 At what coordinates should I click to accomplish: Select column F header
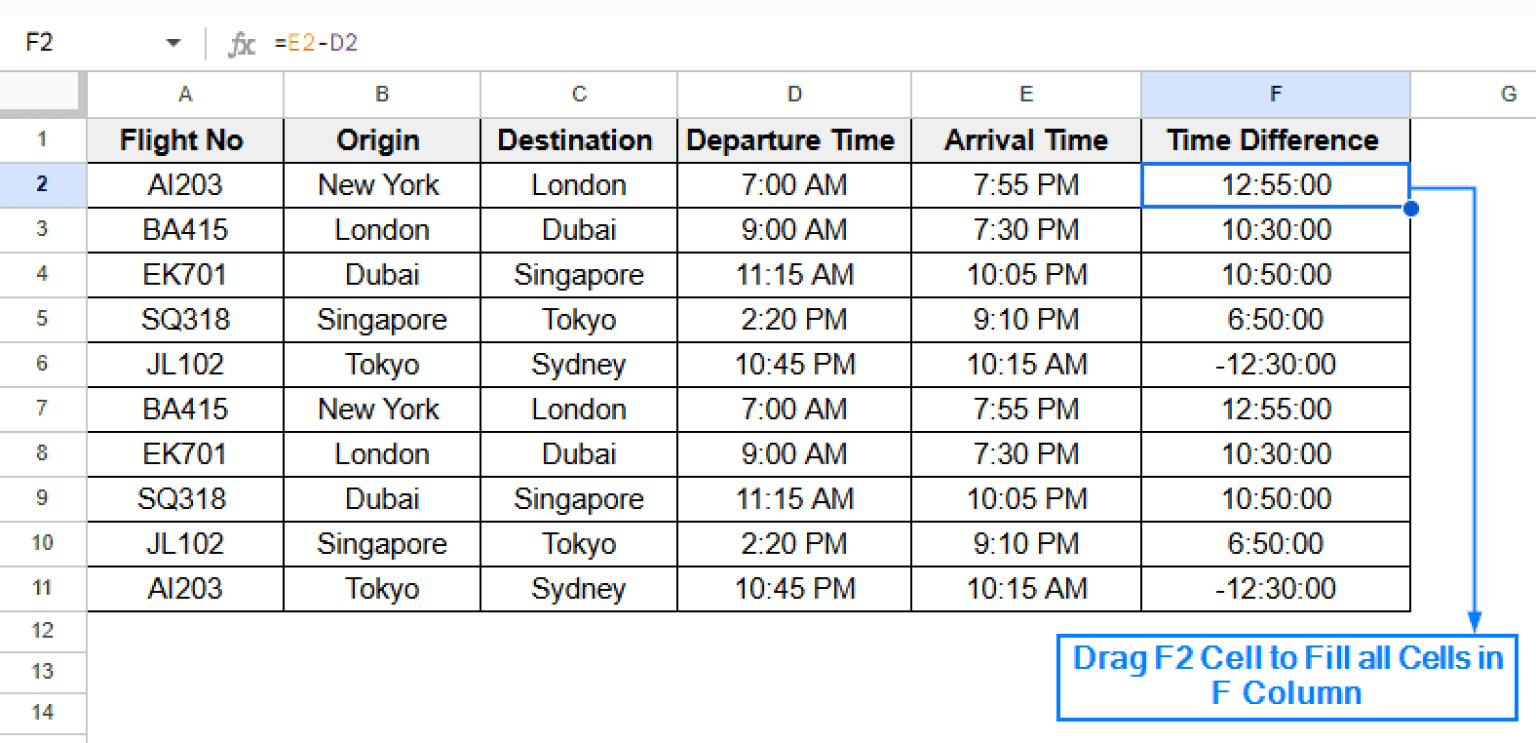(x=1275, y=93)
